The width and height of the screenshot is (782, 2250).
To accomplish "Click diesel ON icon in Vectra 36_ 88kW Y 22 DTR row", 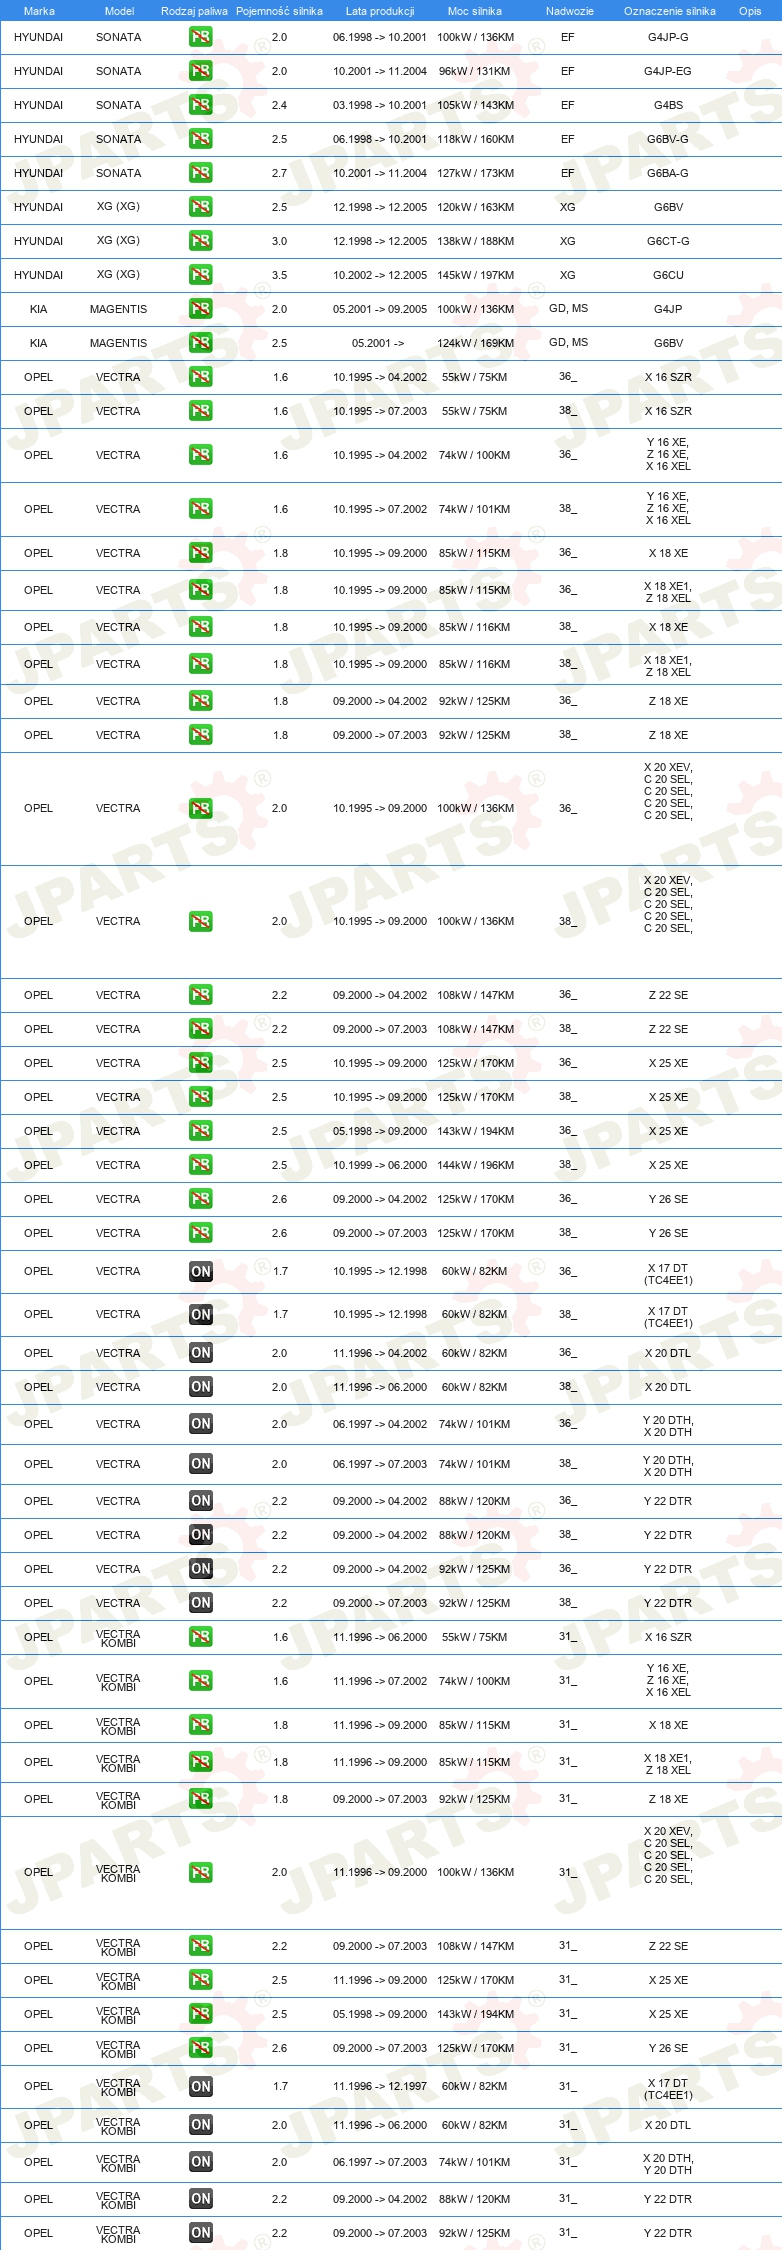I will click(x=200, y=1501).
